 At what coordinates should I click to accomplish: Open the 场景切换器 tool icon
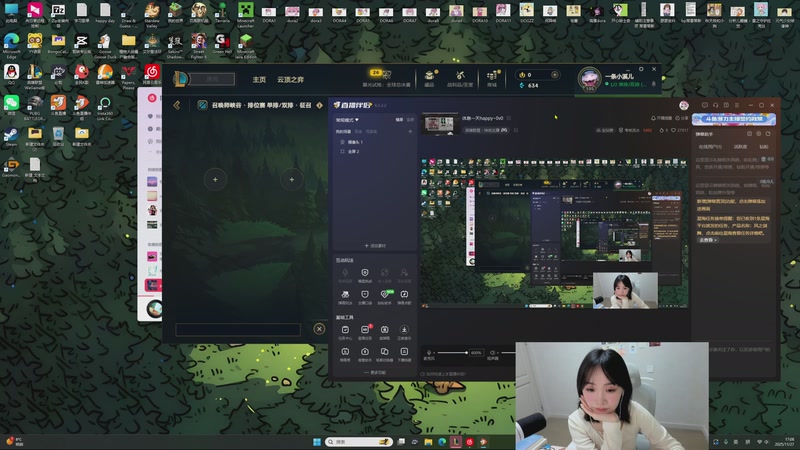(385, 355)
